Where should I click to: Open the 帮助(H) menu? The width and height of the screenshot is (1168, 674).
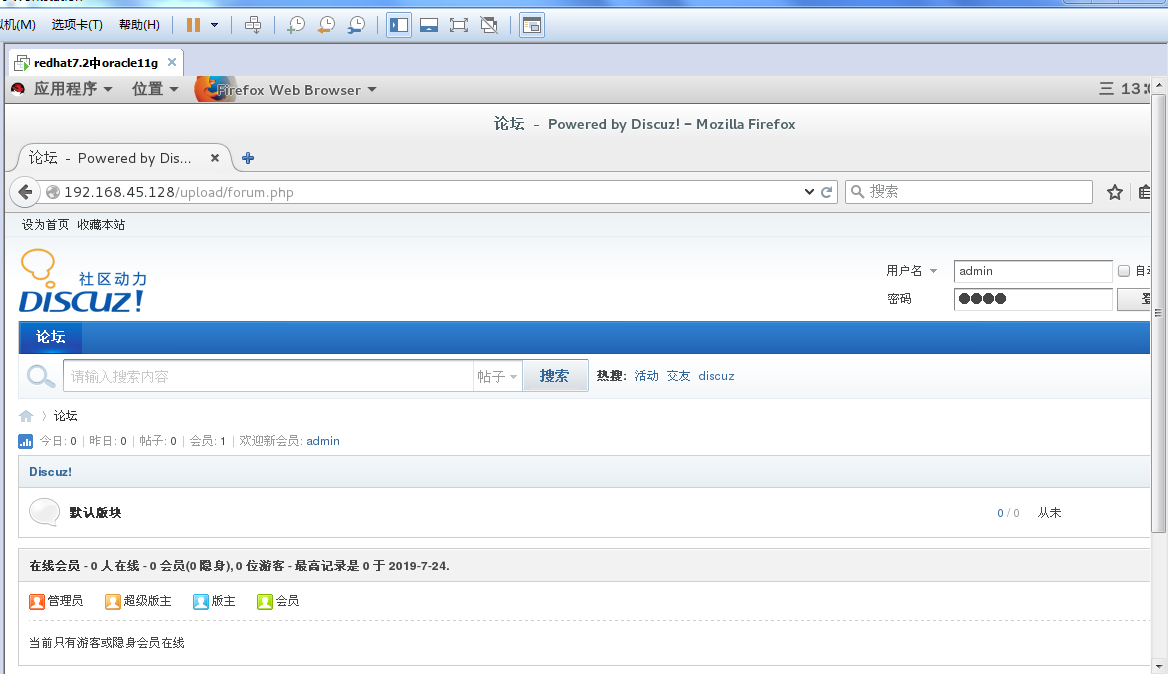[x=139, y=25]
